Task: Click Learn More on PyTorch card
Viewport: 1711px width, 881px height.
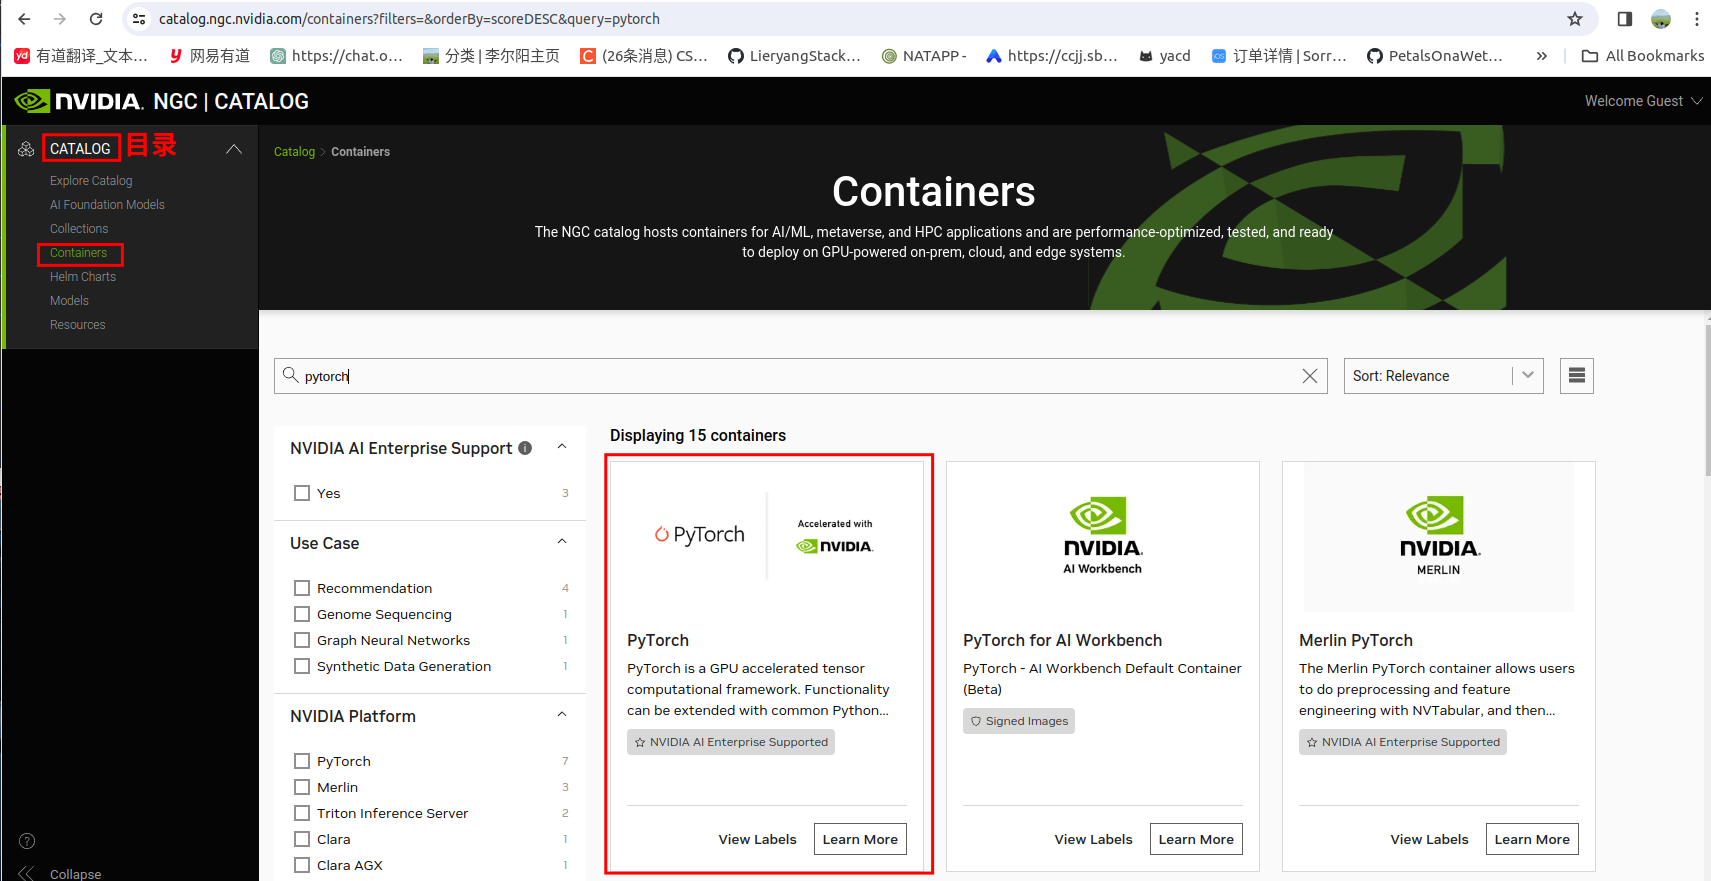Action: (x=860, y=839)
